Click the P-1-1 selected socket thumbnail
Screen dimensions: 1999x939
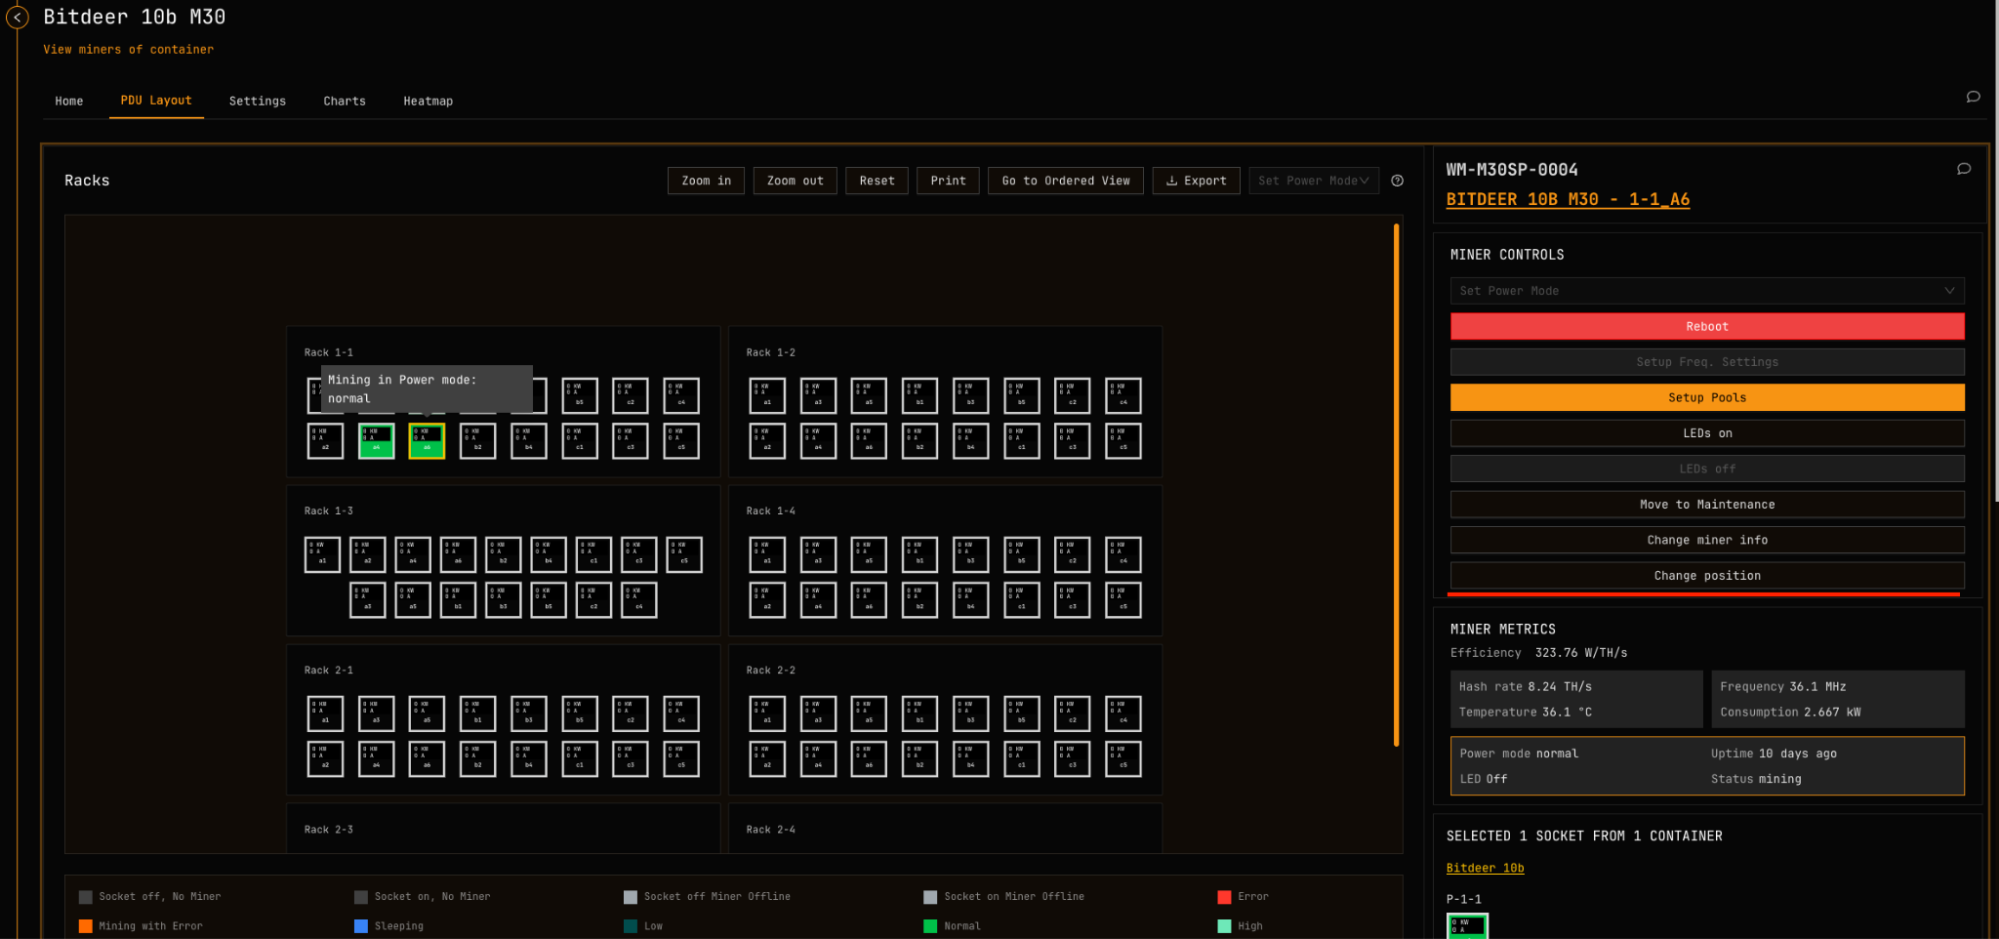(1466, 926)
